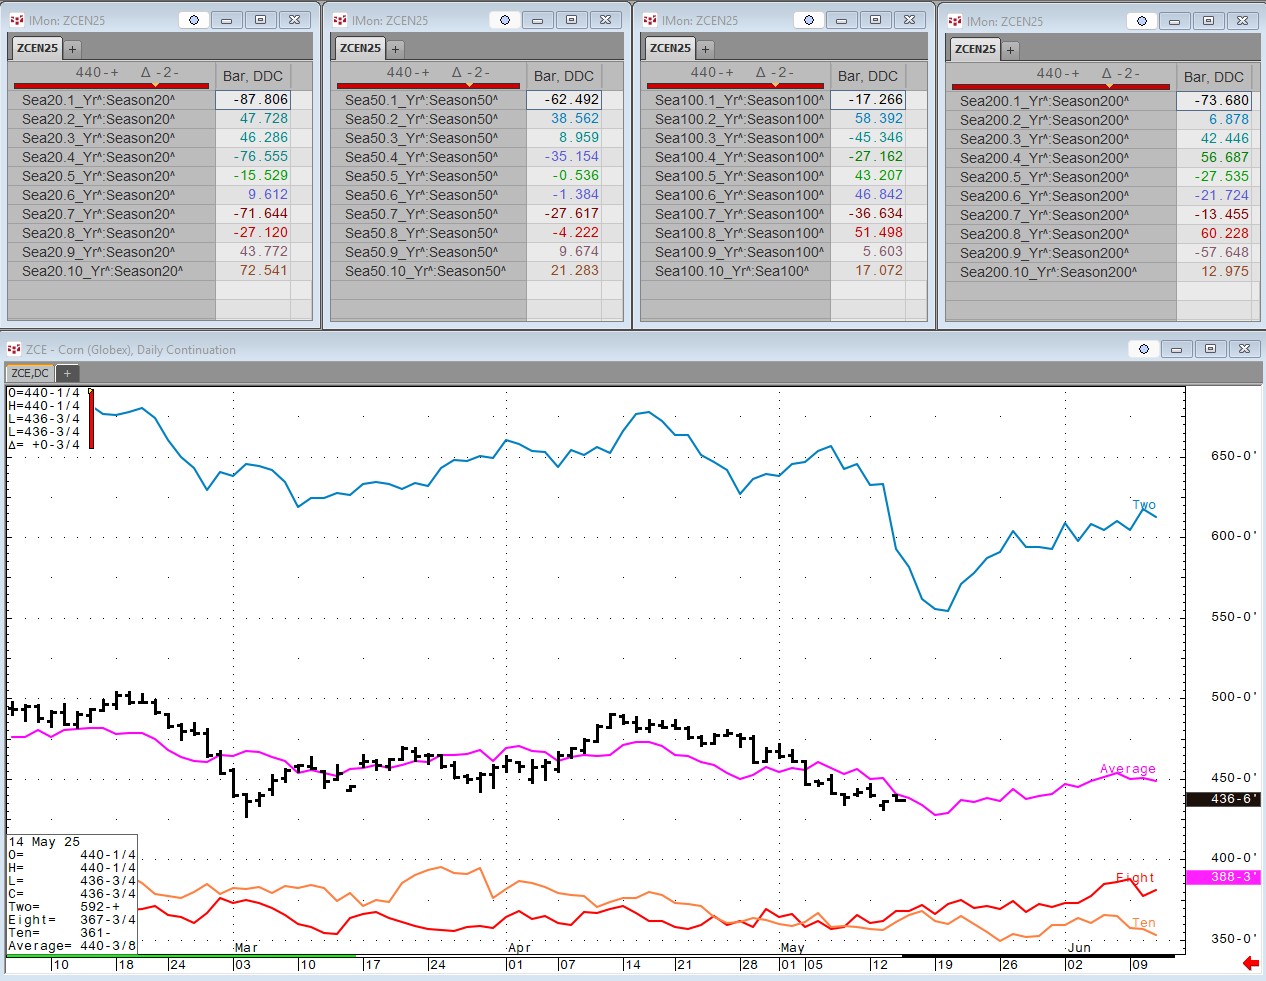Viewport: 1266px width, 981px height.
Task: Toggle the circle button in the chart window title bar
Action: click(x=1144, y=349)
